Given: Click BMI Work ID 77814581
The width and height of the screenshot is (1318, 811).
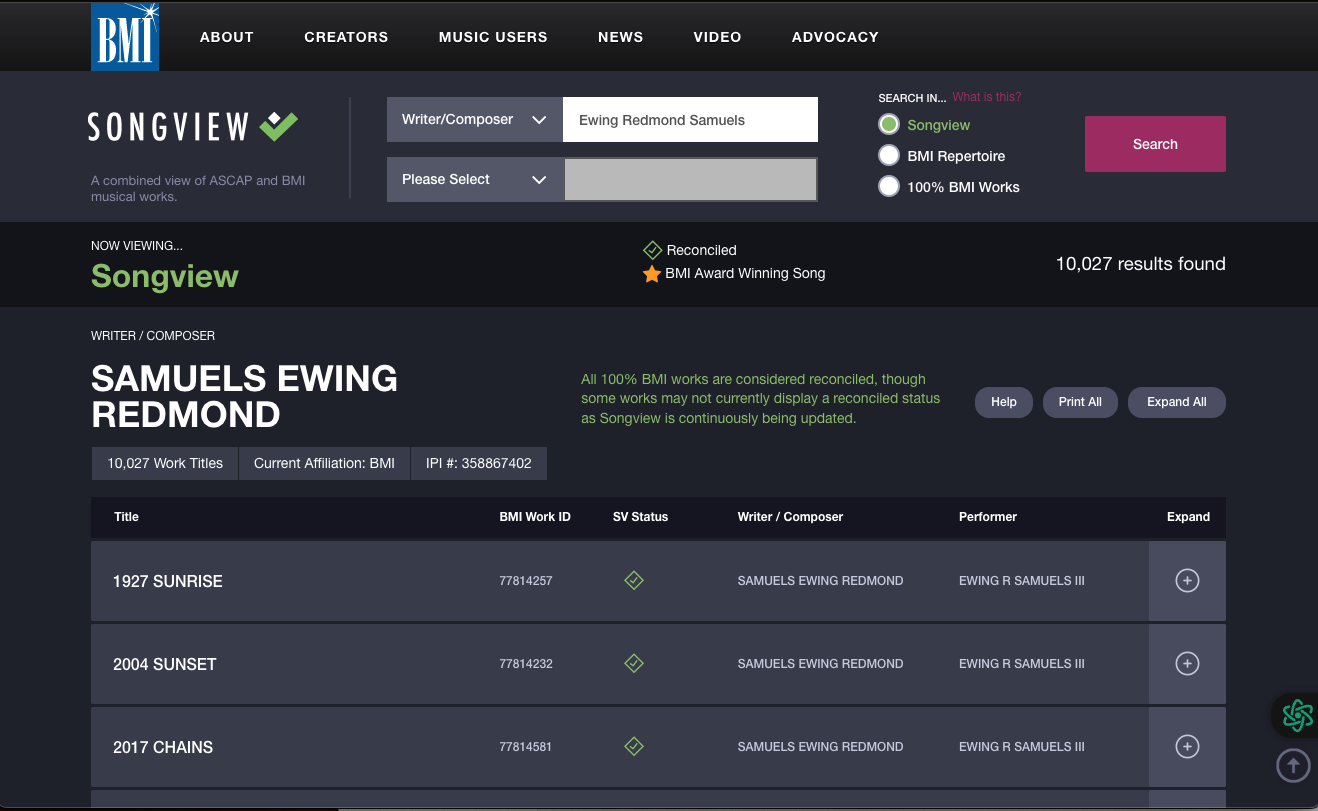Looking at the screenshot, I should click(526, 747).
